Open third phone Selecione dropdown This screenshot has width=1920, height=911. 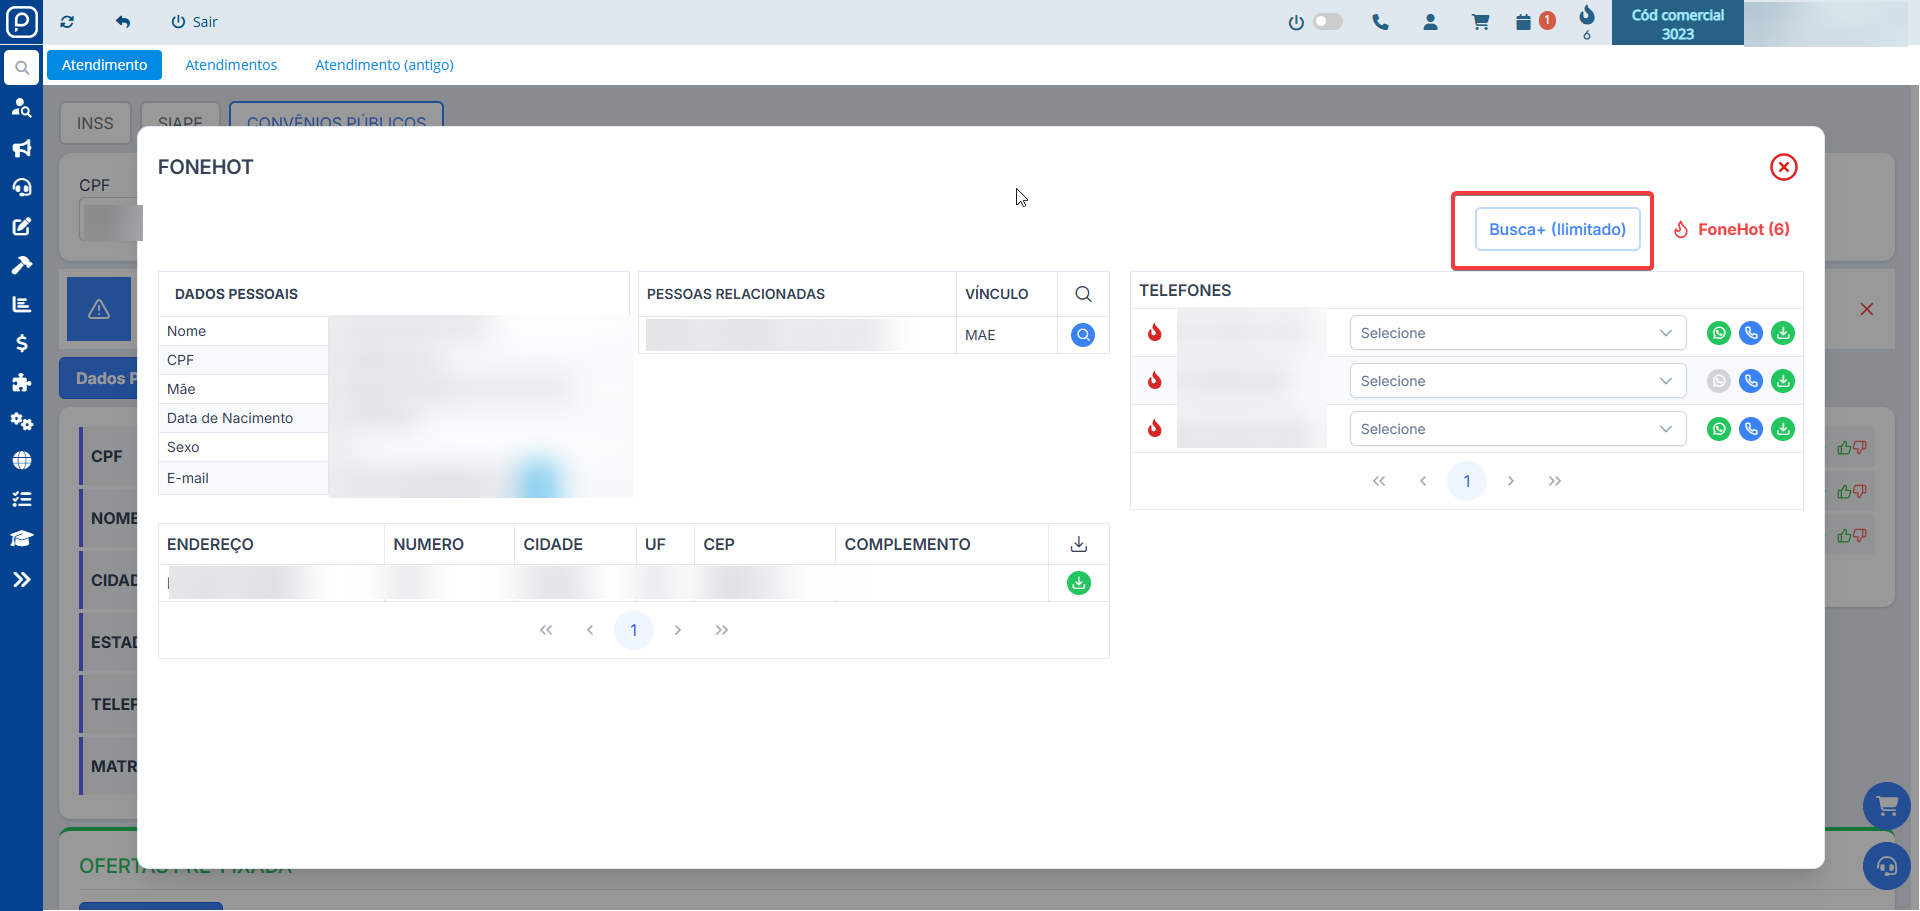[1516, 429]
